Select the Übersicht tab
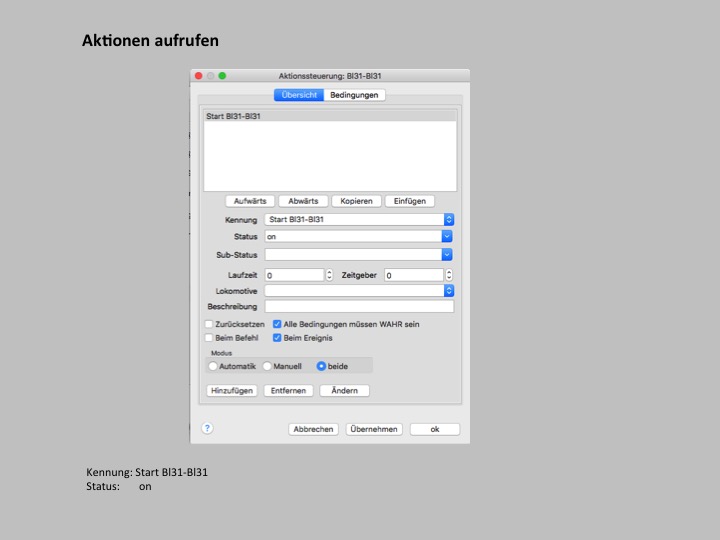The height and width of the screenshot is (540, 720). (x=299, y=95)
